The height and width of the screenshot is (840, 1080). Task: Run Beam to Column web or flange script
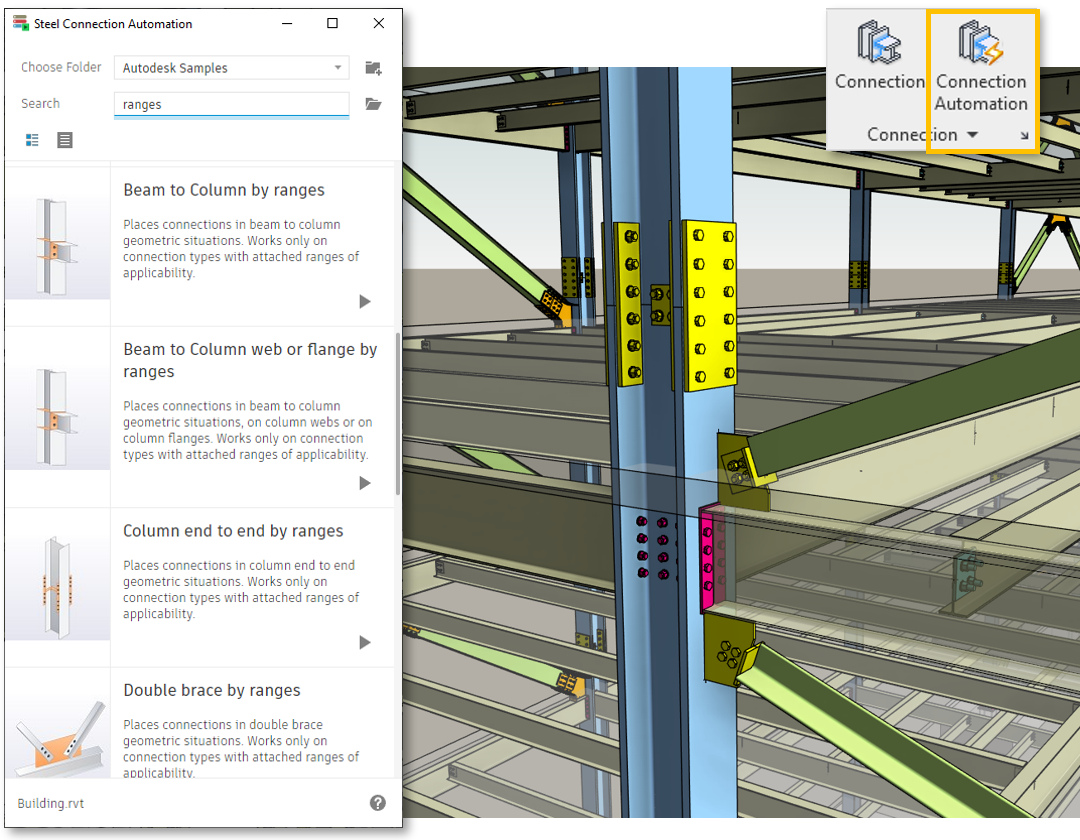tap(365, 483)
